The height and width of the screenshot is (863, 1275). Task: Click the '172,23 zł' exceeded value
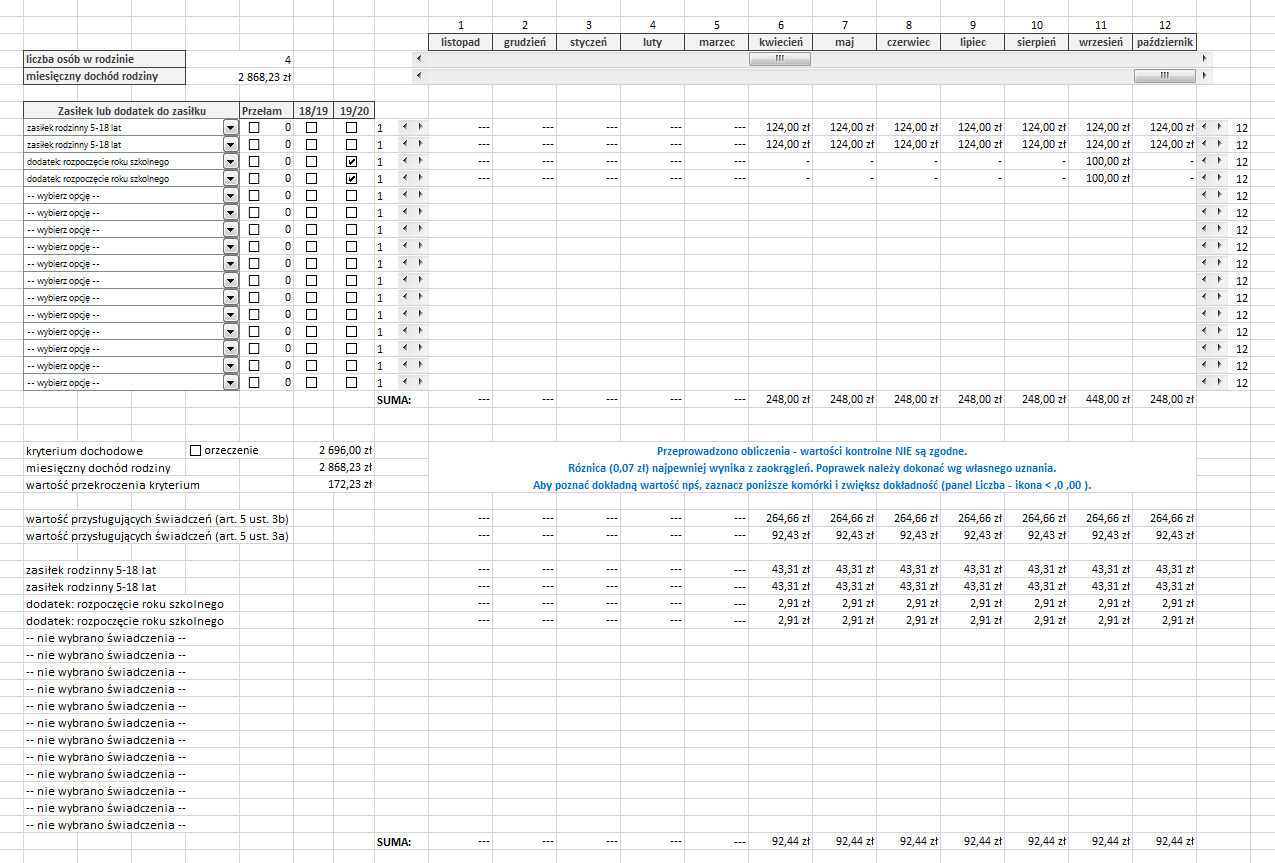(350, 485)
